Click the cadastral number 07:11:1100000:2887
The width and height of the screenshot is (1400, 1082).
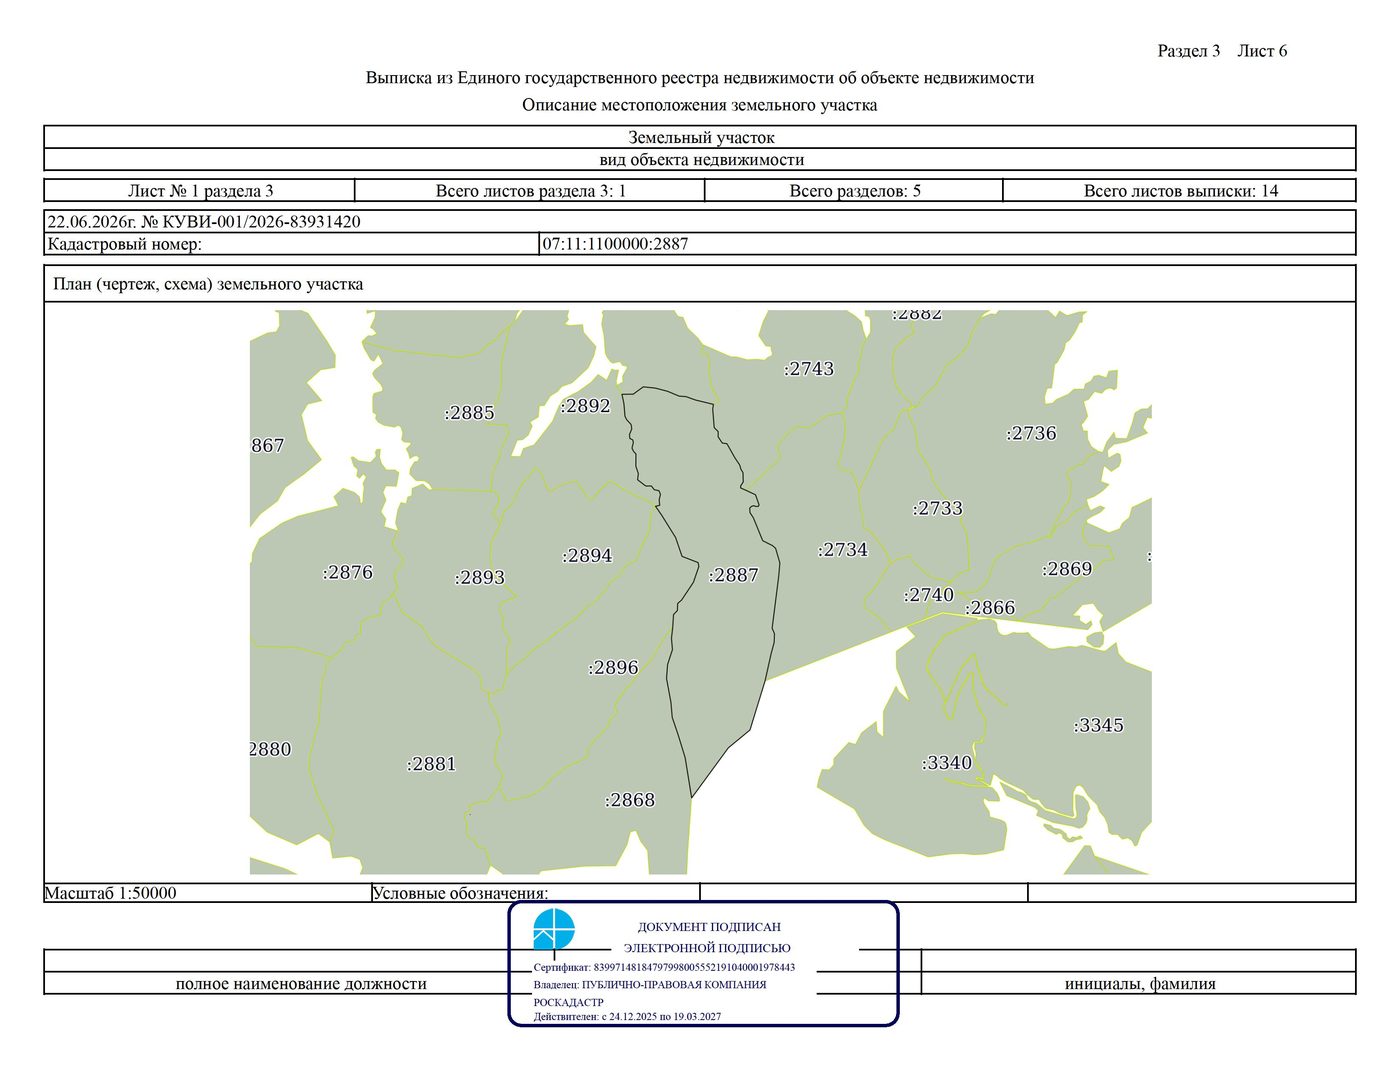pyautogui.click(x=615, y=244)
